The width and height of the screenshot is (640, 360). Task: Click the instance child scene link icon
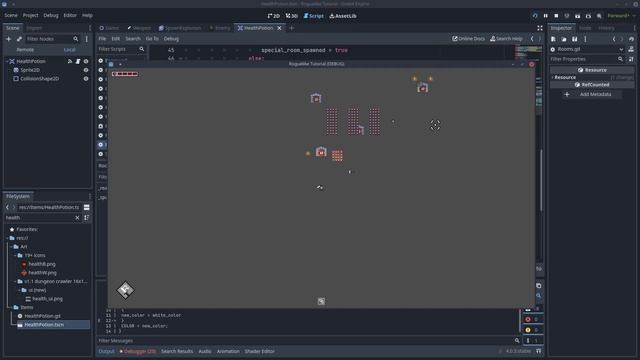pyautogui.click(x=19, y=39)
